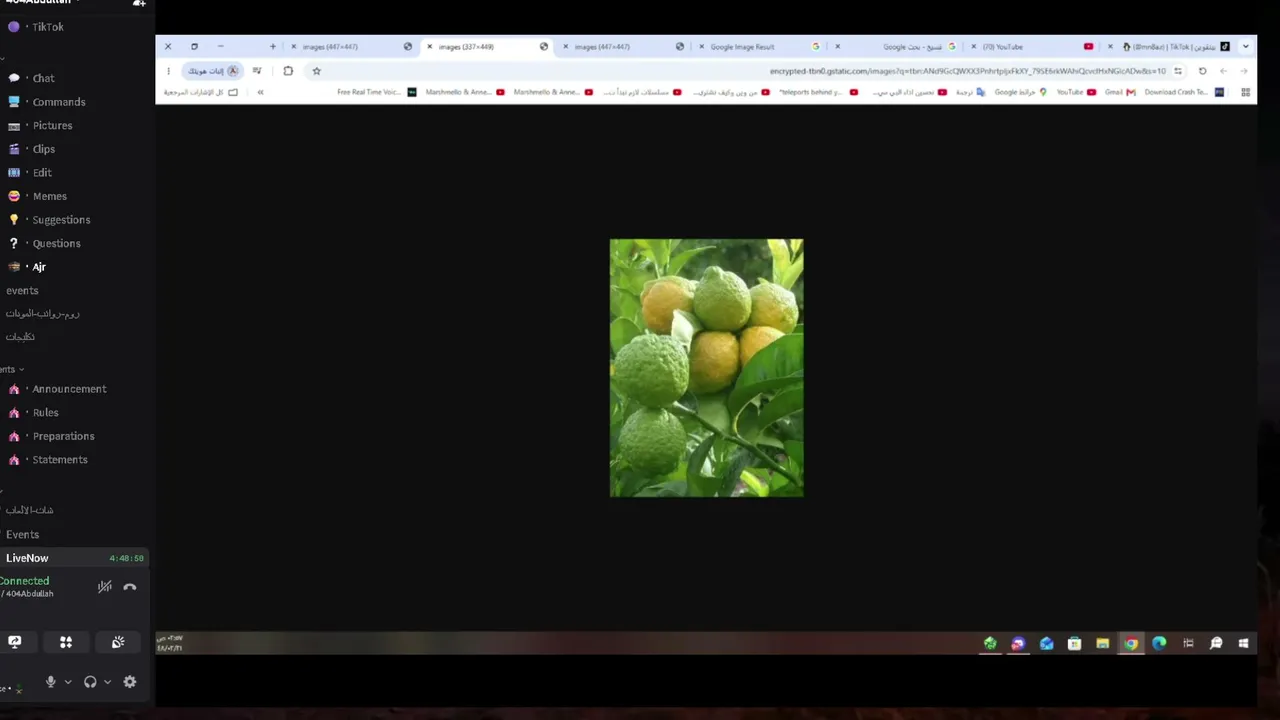Open the Preparations channel
Viewport: 1280px width, 720px height.
click(63, 436)
